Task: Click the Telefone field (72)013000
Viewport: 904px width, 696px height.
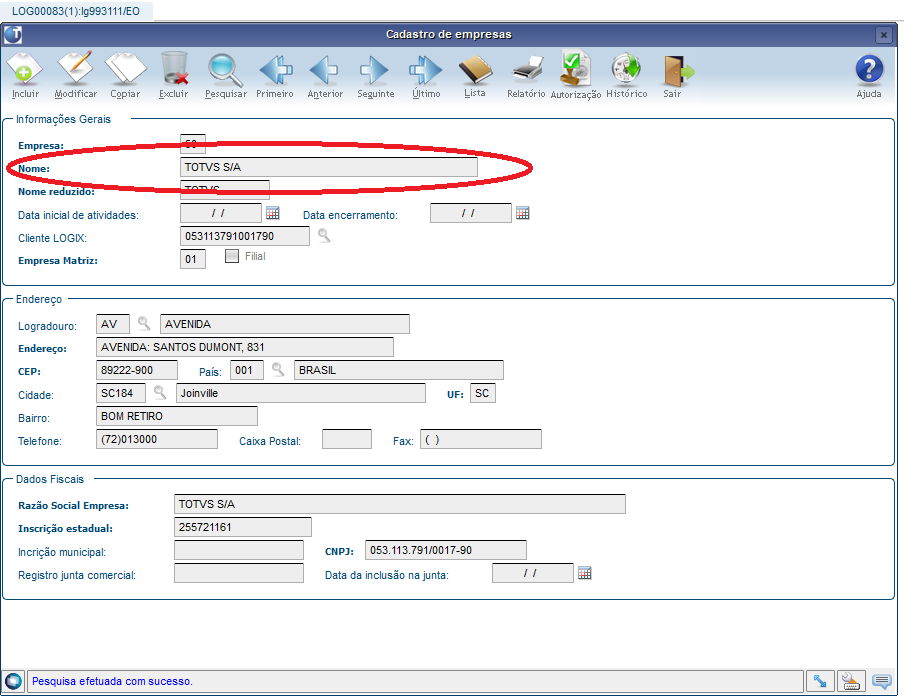Action: point(157,439)
